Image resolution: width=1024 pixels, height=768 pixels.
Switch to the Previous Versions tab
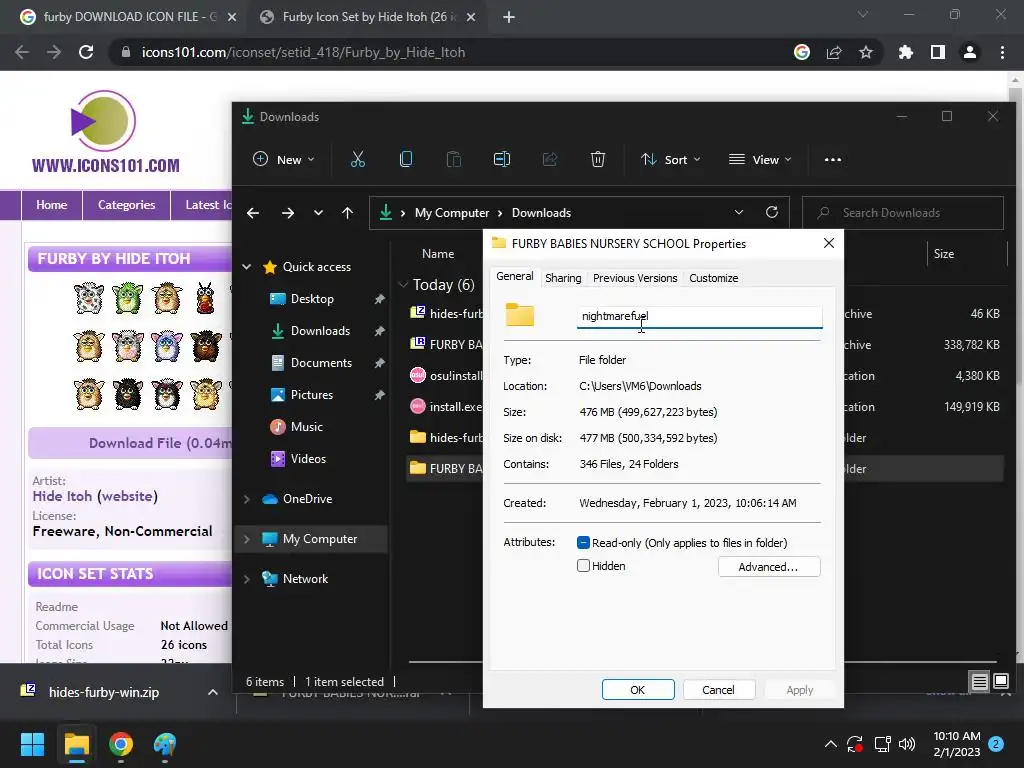click(635, 278)
